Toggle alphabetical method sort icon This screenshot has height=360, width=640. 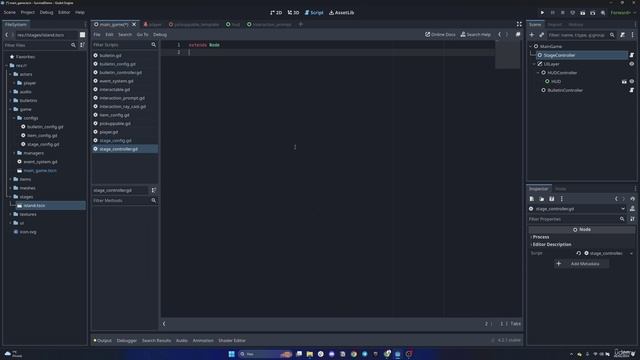click(154, 190)
